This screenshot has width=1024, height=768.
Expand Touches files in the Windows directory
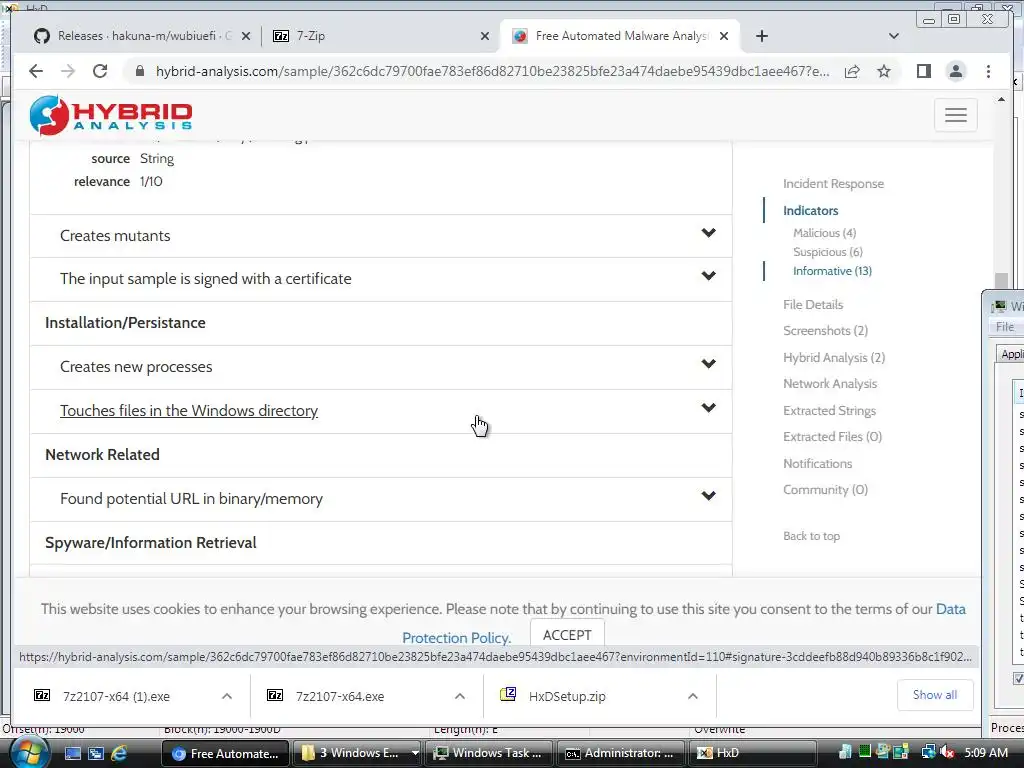pyautogui.click(x=381, y=411)
